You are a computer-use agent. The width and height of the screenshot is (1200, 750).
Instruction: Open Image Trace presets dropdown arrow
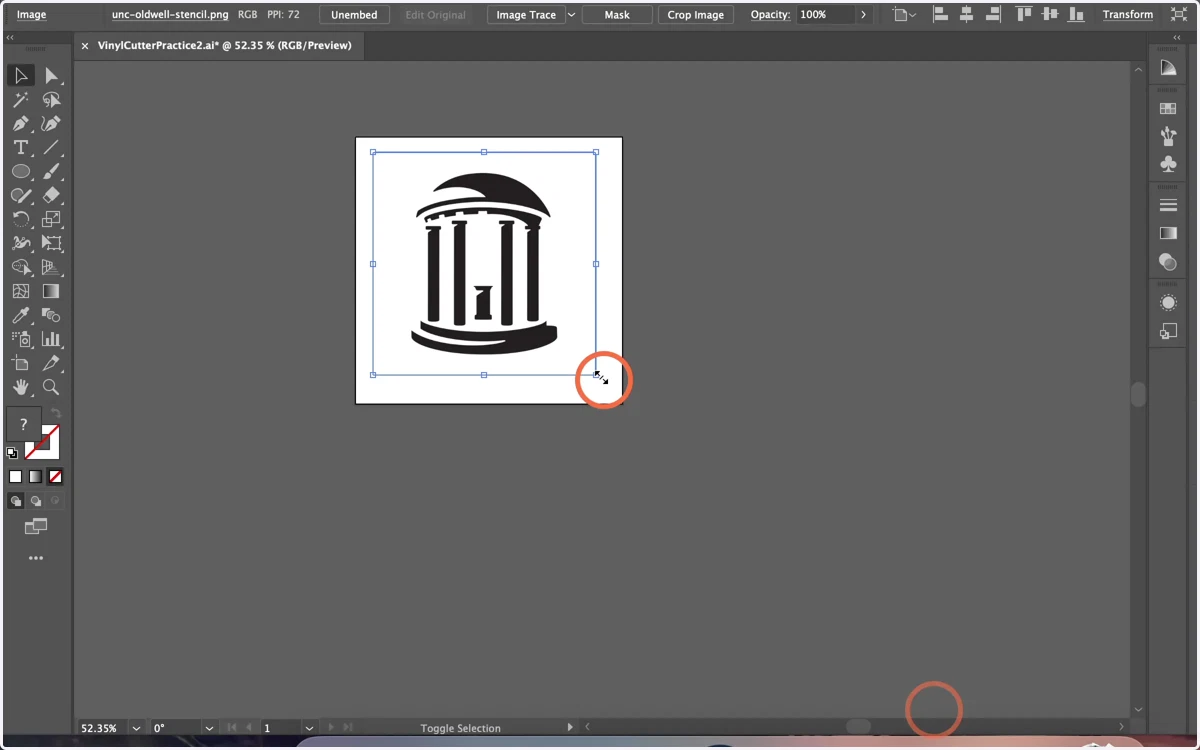pyautogui.click(x=571, y=15)
